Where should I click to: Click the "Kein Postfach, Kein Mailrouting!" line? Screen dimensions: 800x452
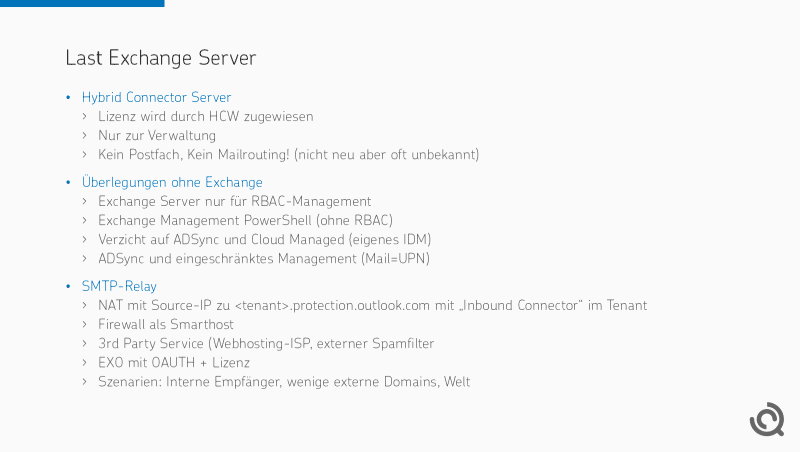(x=288, y=154)
